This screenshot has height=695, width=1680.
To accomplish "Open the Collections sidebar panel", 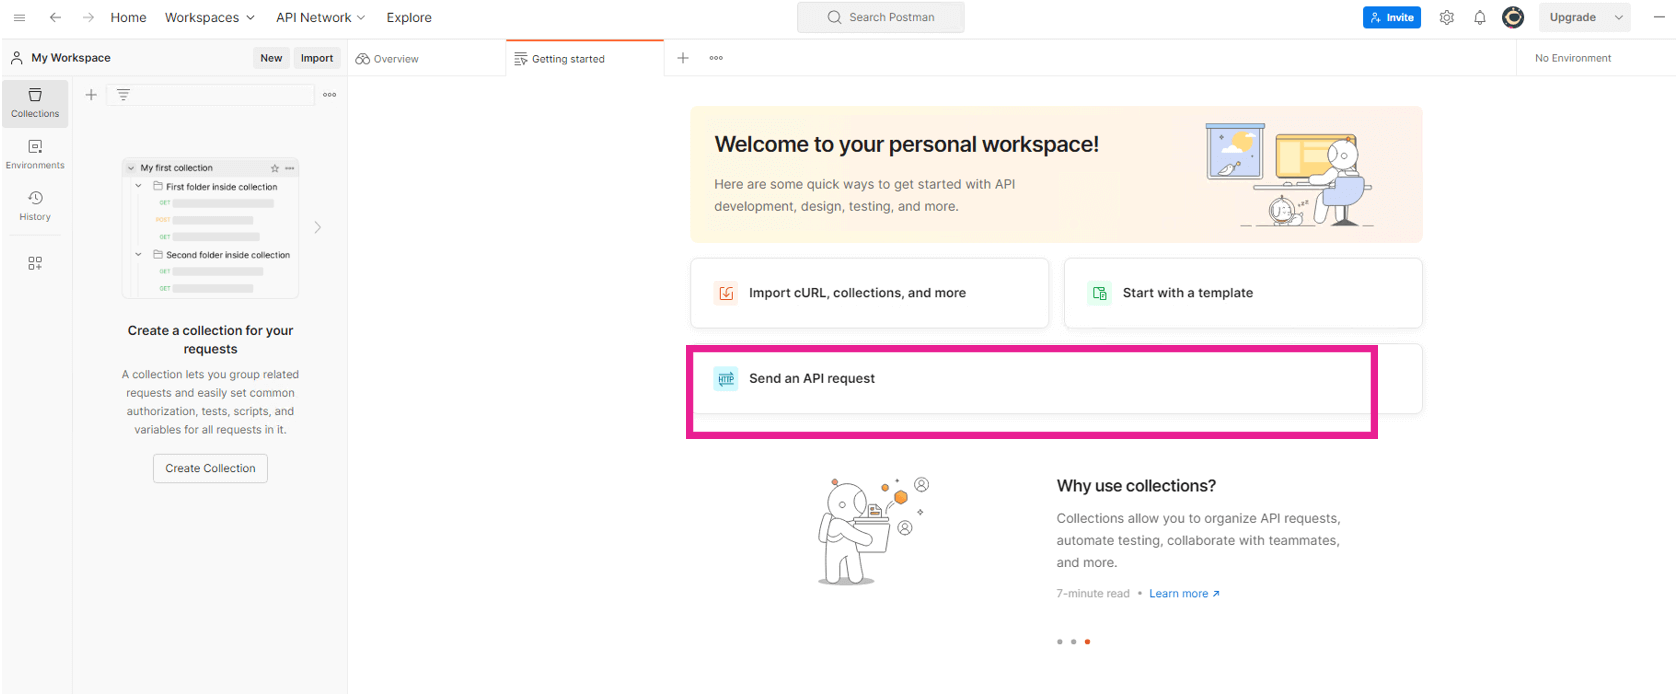I will click(x=35, y=103).
